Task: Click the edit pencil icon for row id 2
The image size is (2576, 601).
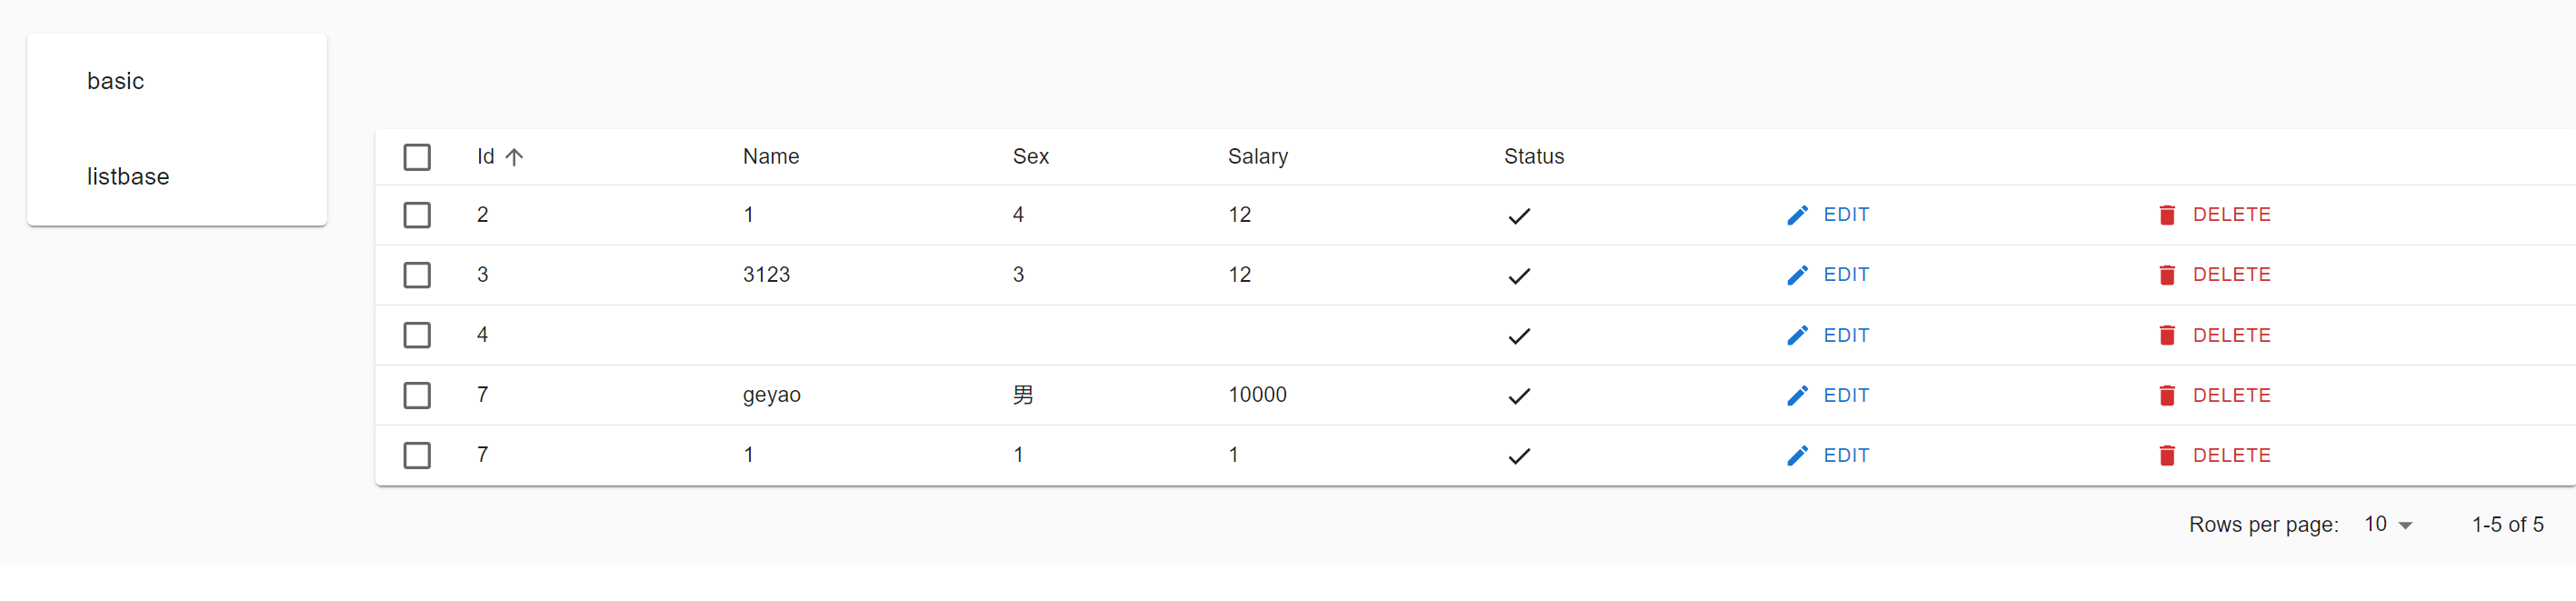Action: coord(1797,214)
